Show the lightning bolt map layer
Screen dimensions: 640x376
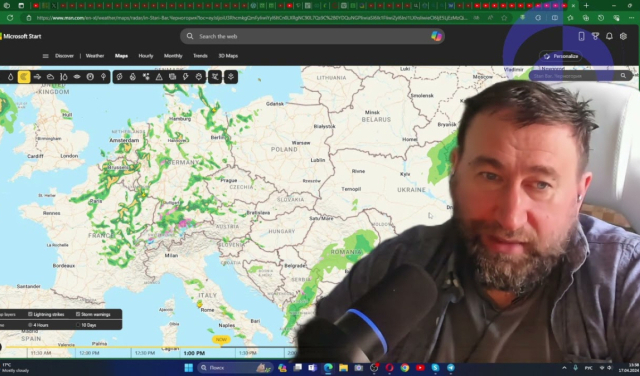point(186,77)
